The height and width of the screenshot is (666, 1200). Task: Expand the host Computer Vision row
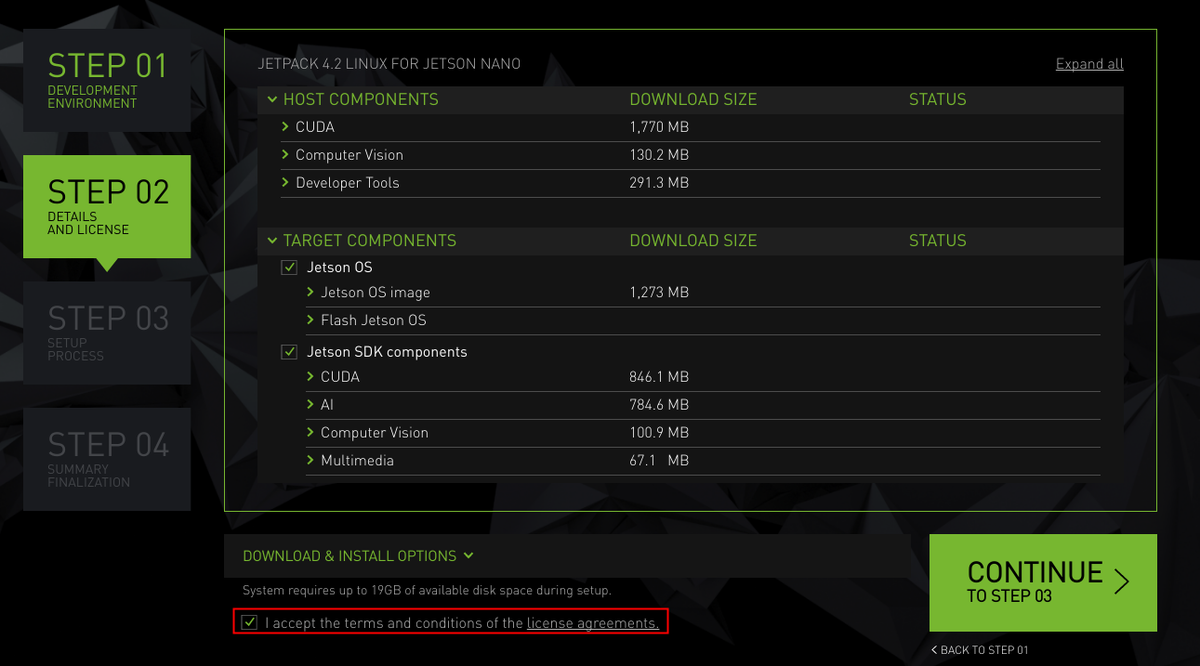coord(285,155)
